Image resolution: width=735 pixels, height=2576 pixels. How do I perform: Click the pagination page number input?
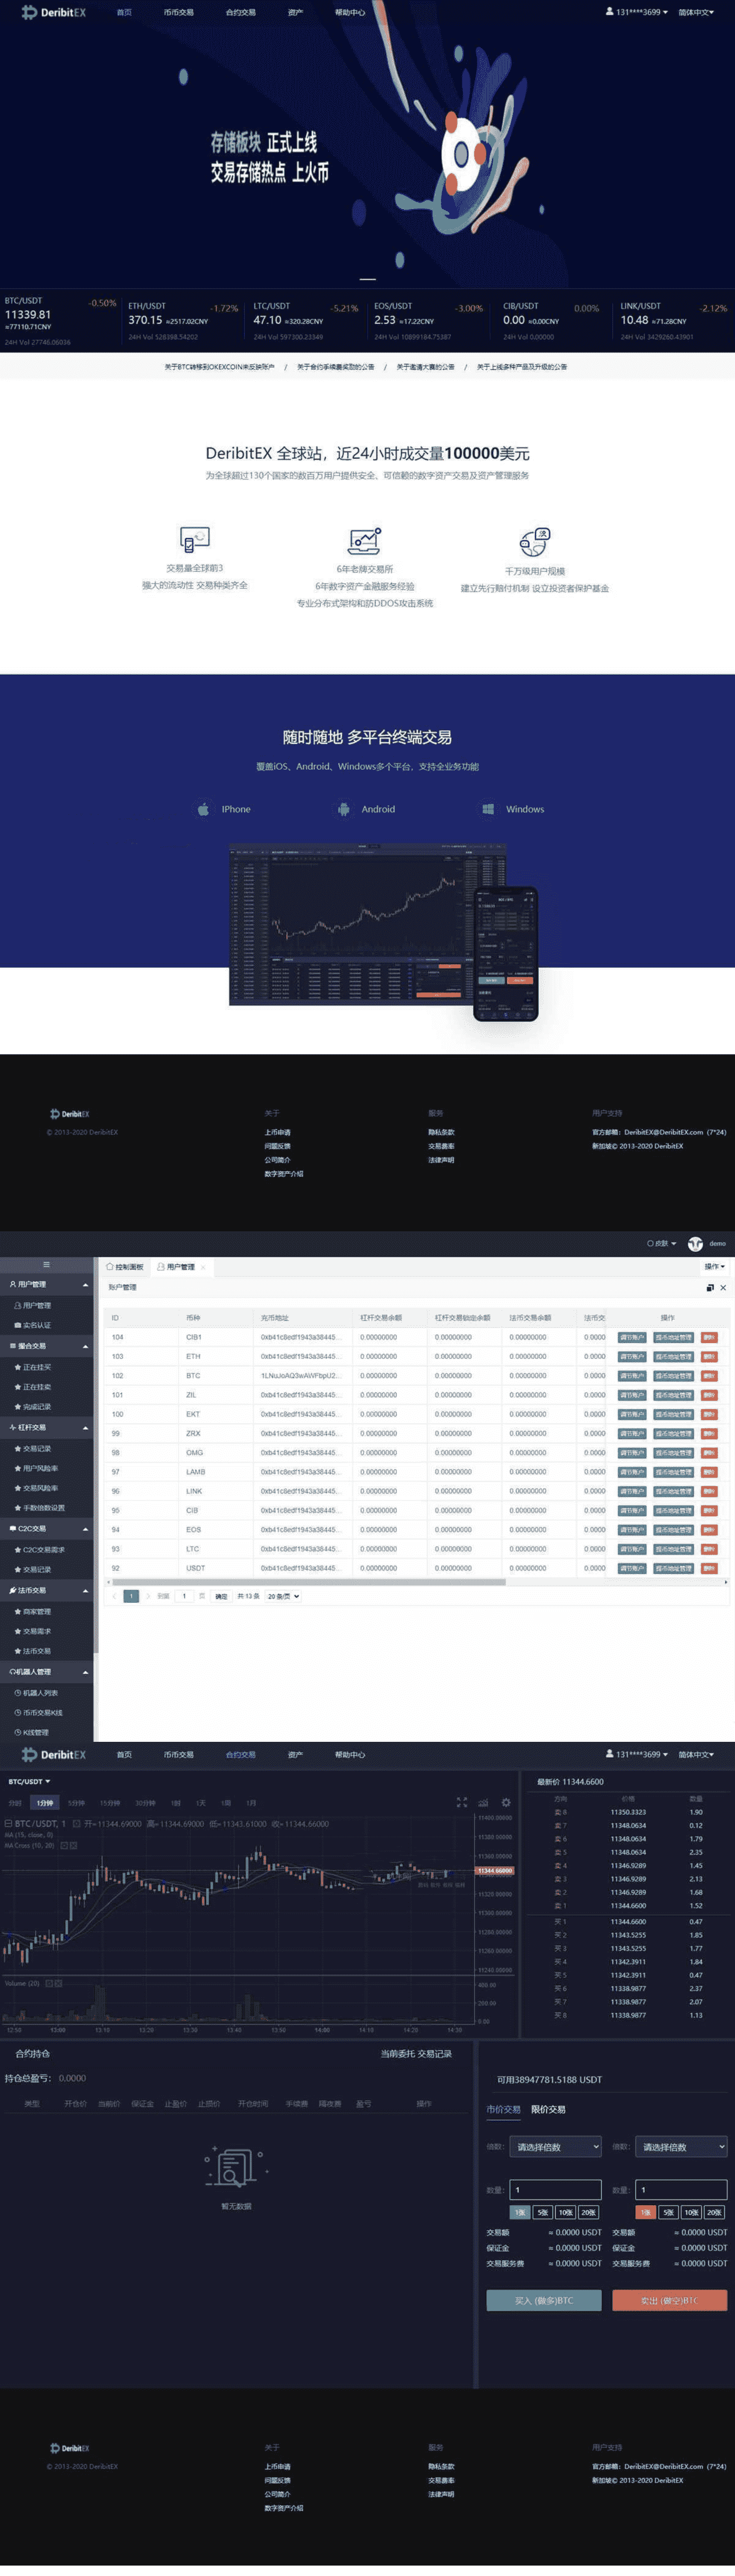pos(184,1596)
